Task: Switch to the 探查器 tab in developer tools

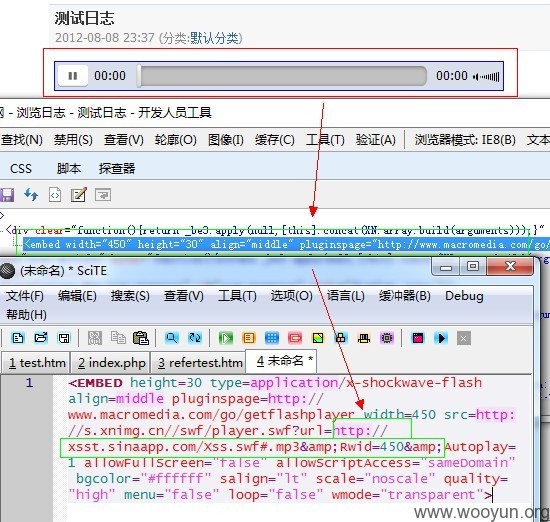Action: pos(117,169)
